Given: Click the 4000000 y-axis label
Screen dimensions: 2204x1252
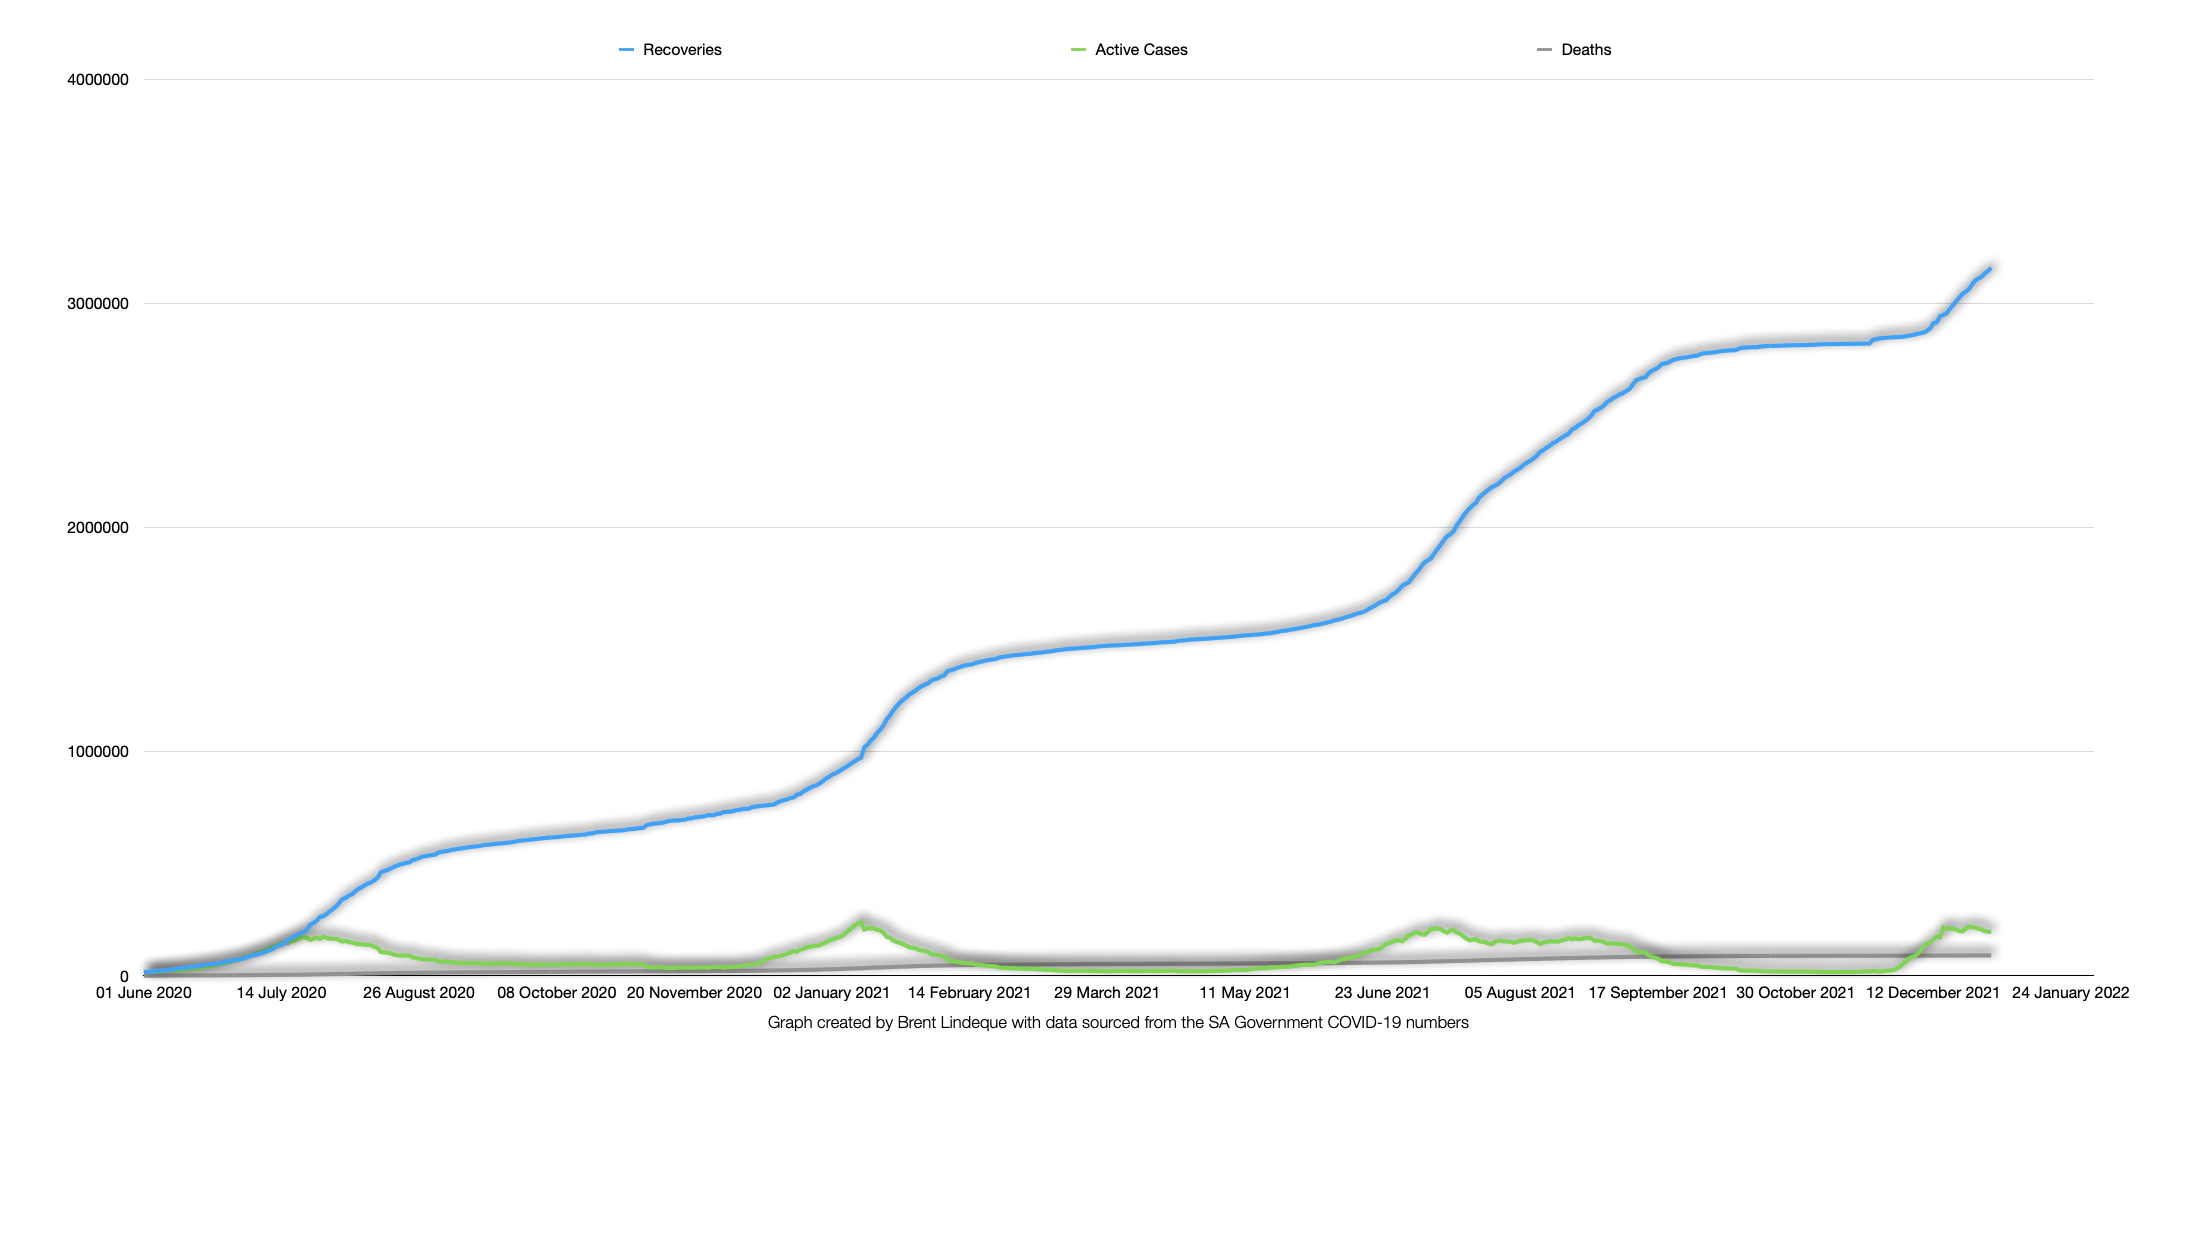Looking at the screenshot, I should click(98, 80).
